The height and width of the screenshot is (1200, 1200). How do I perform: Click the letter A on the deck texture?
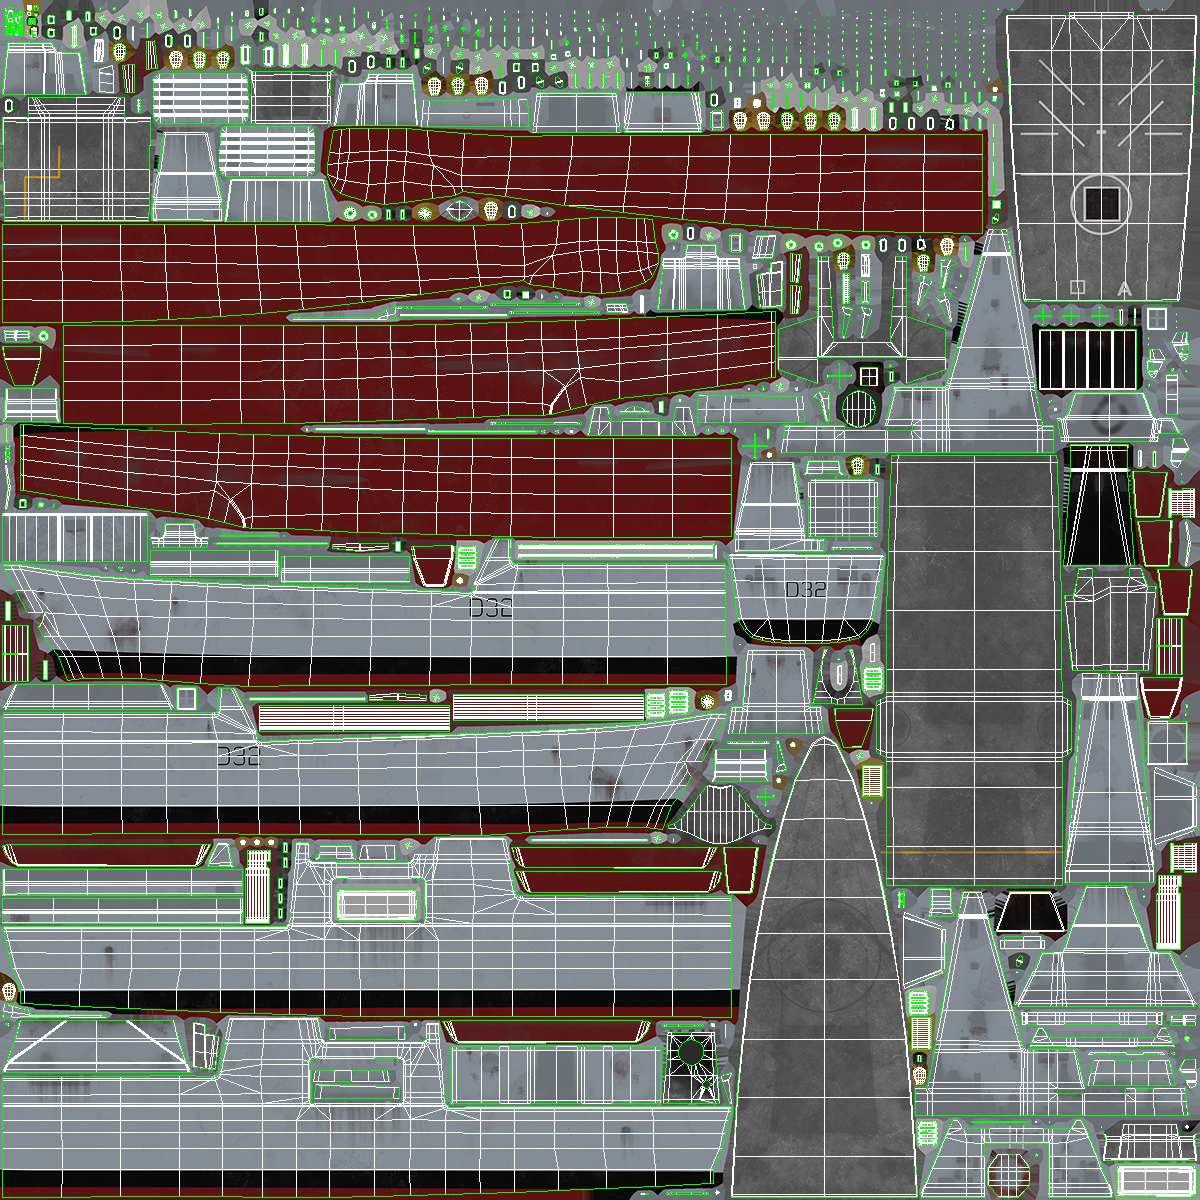point(1124,288)
